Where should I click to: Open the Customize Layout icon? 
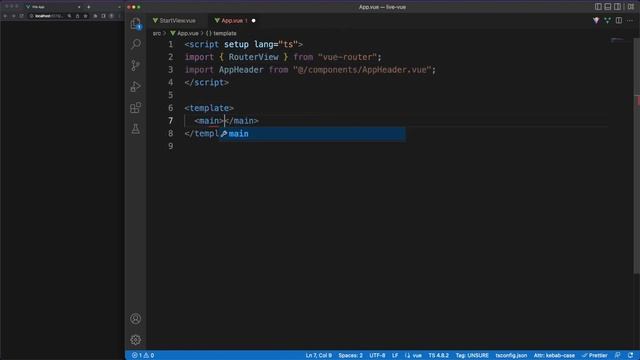631,7
